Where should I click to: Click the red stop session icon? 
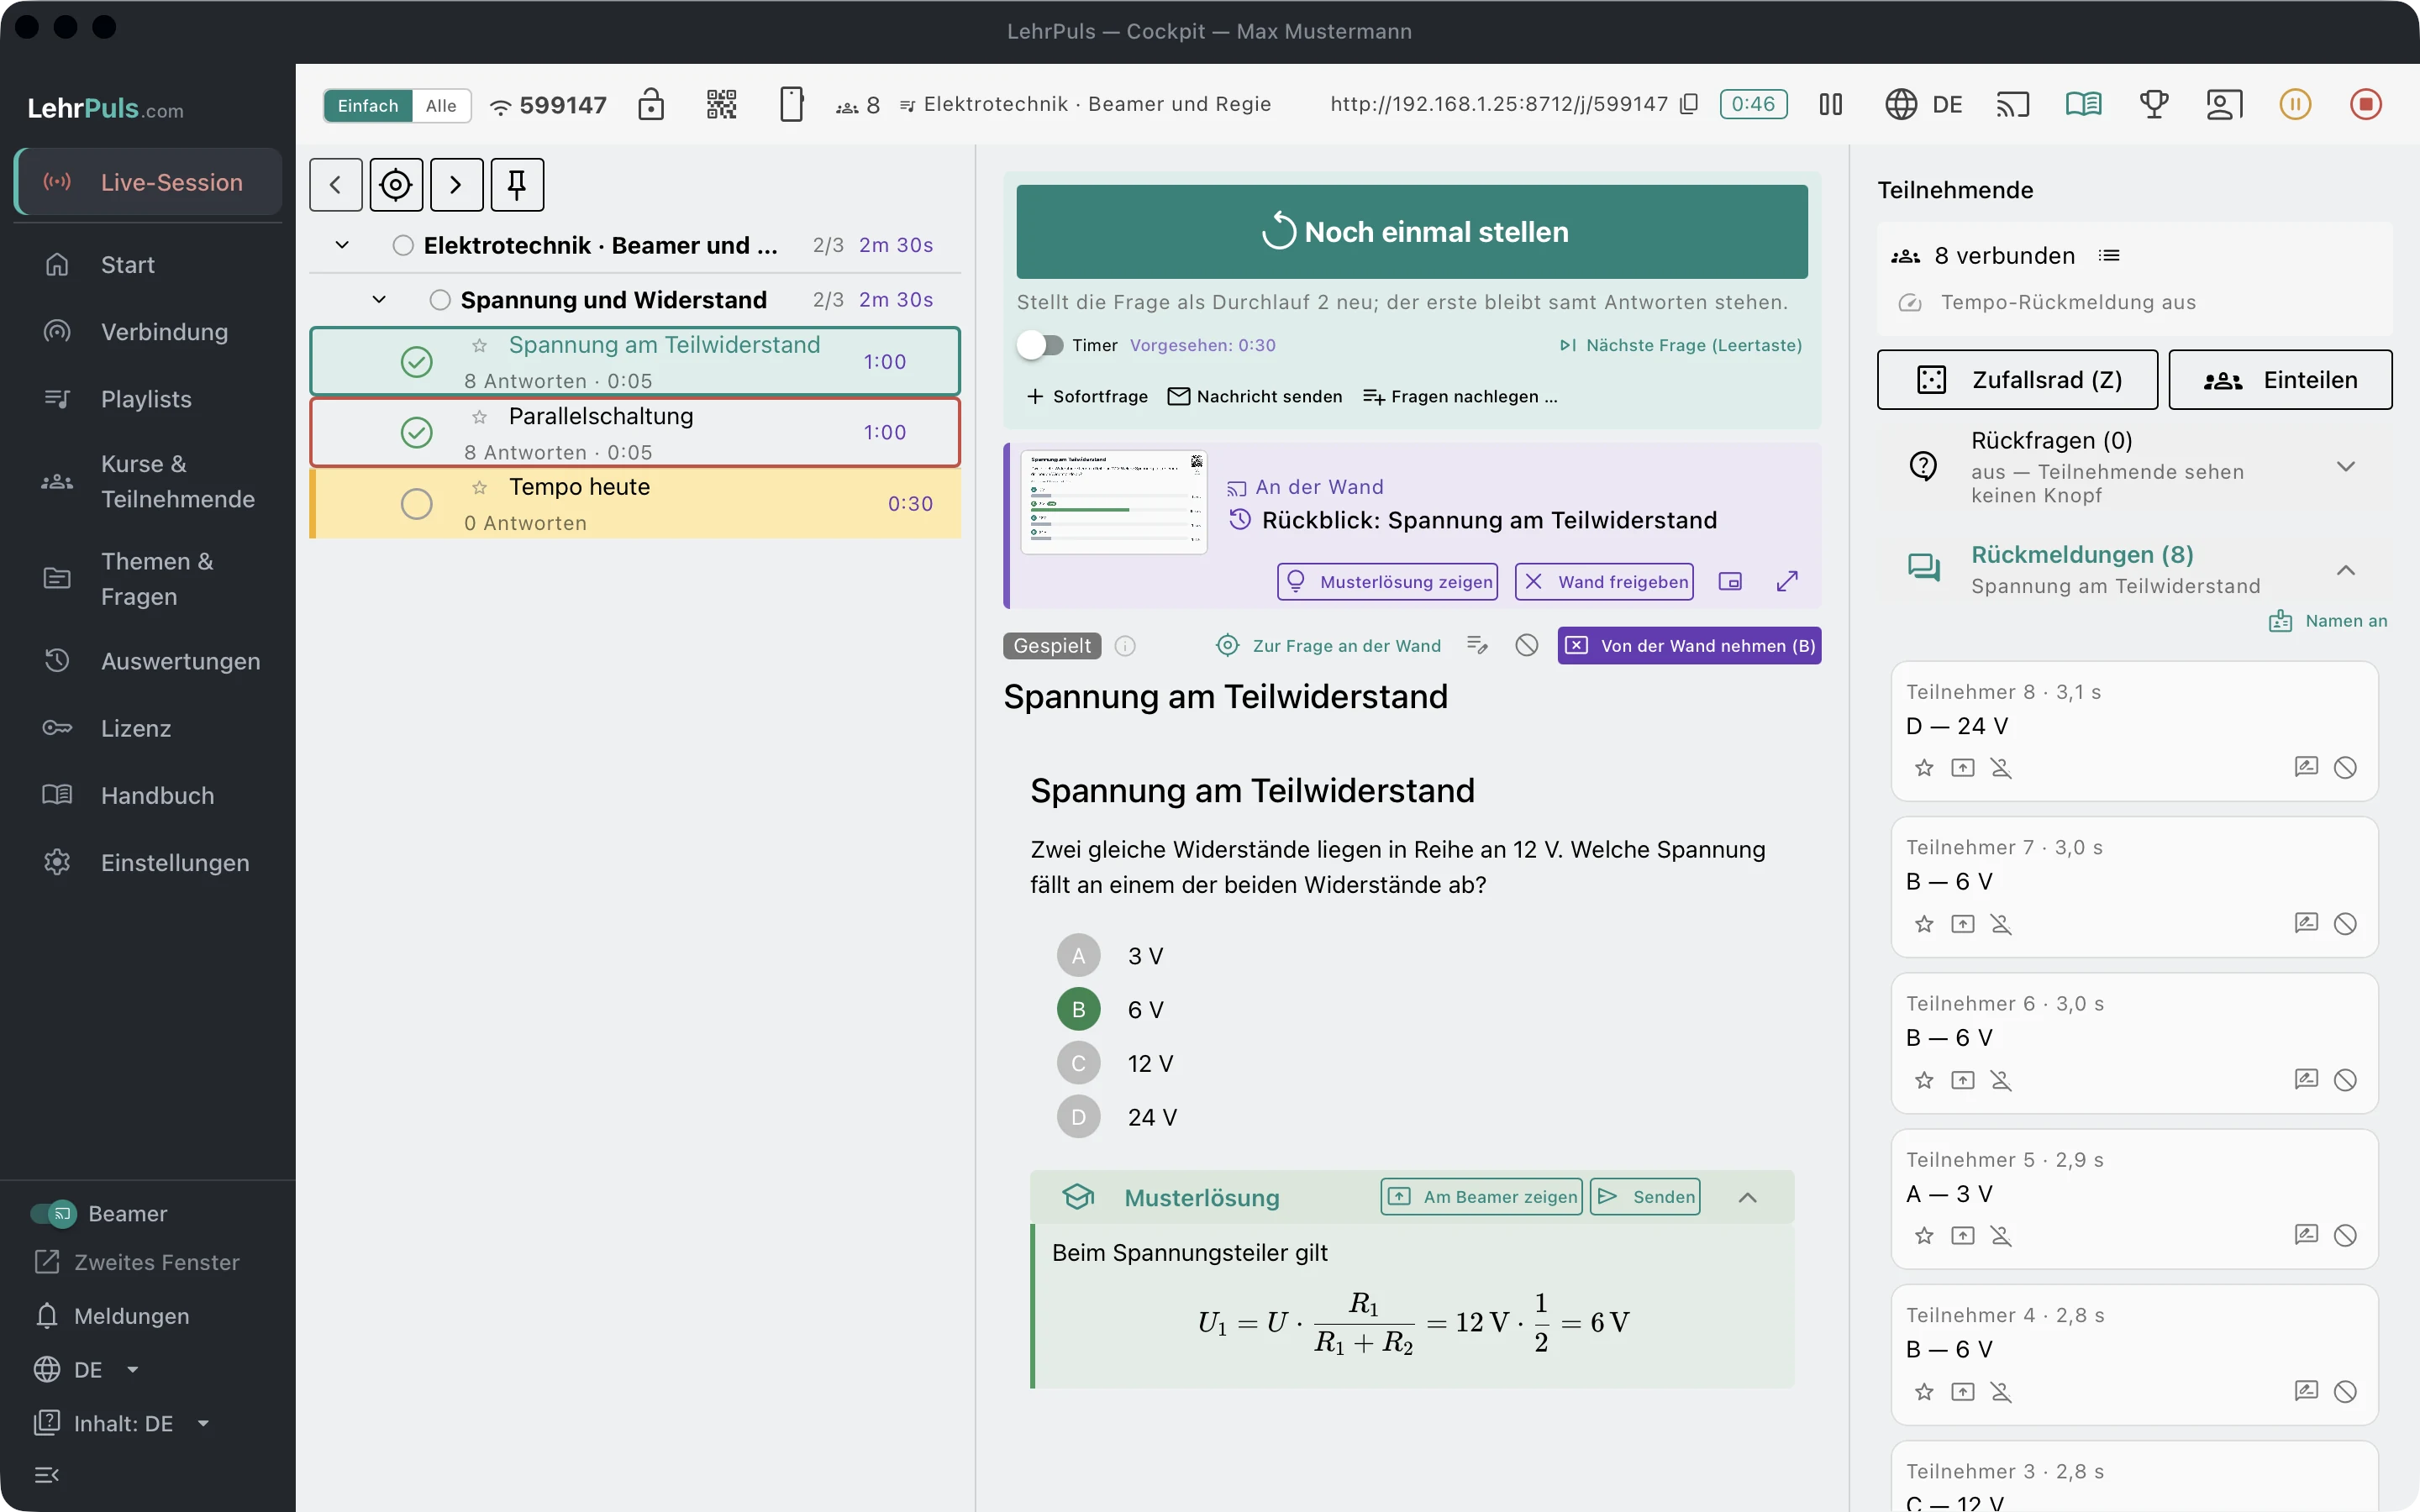tap(2365, 104)
